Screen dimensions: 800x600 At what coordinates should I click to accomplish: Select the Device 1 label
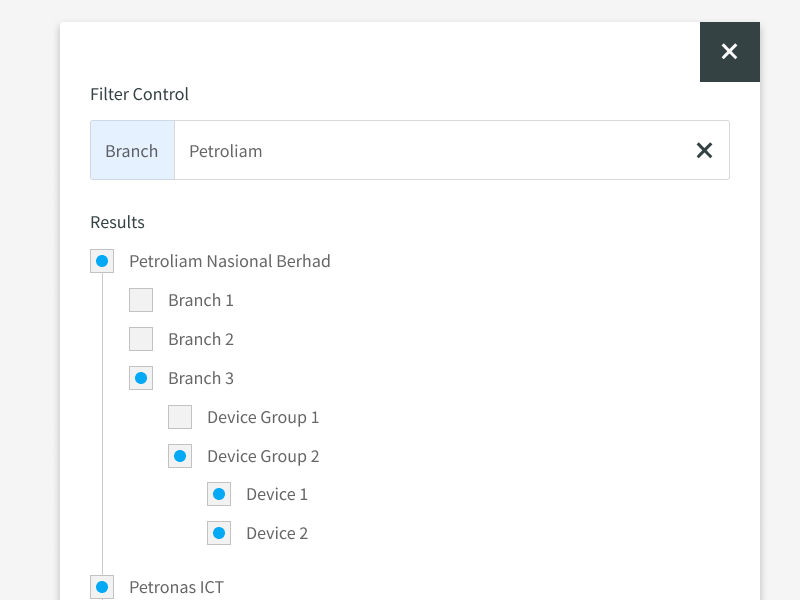click(x=276, y=493)
